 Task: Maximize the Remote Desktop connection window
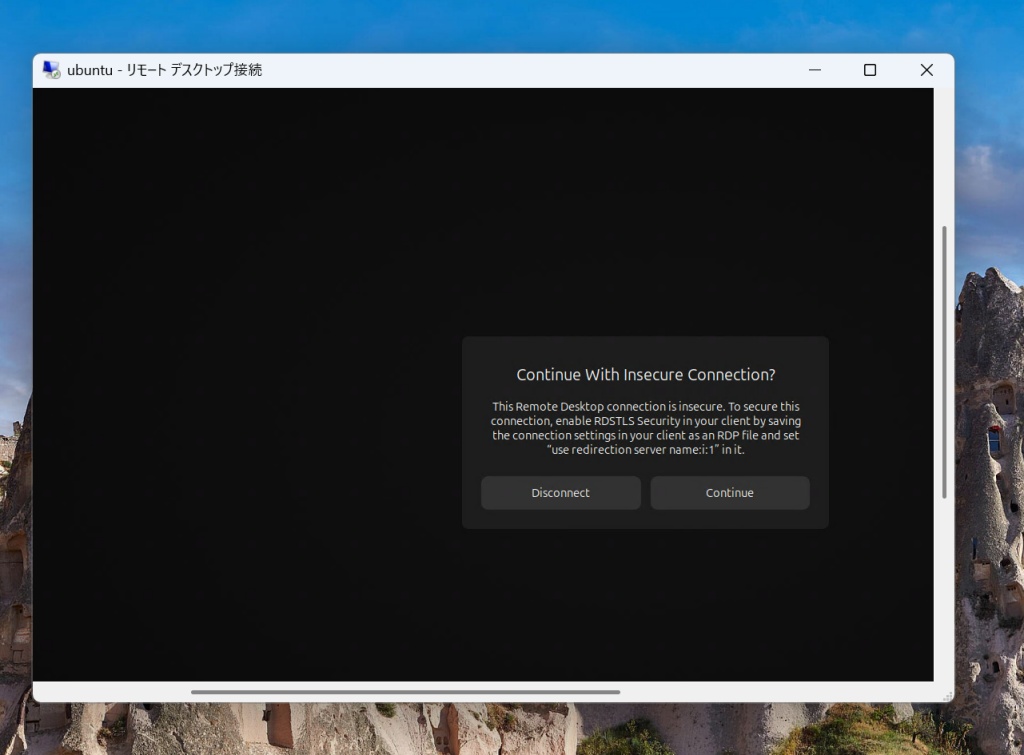pyautogui.click(x=870, y=70)
